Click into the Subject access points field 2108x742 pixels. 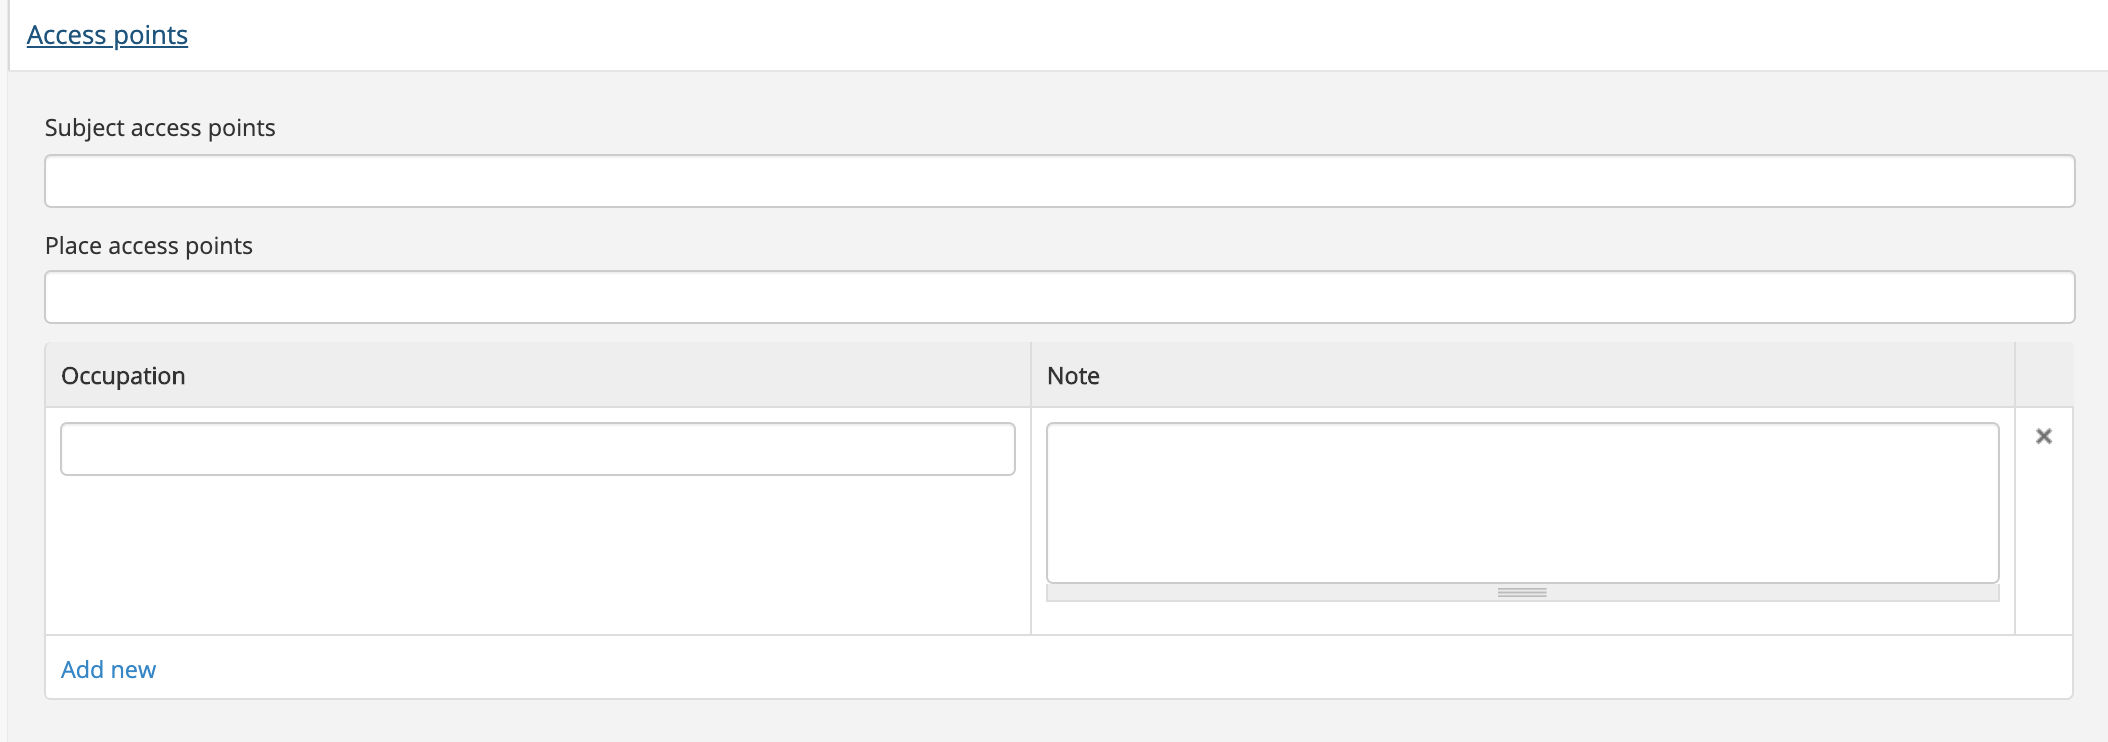[x=1059, y=181]
